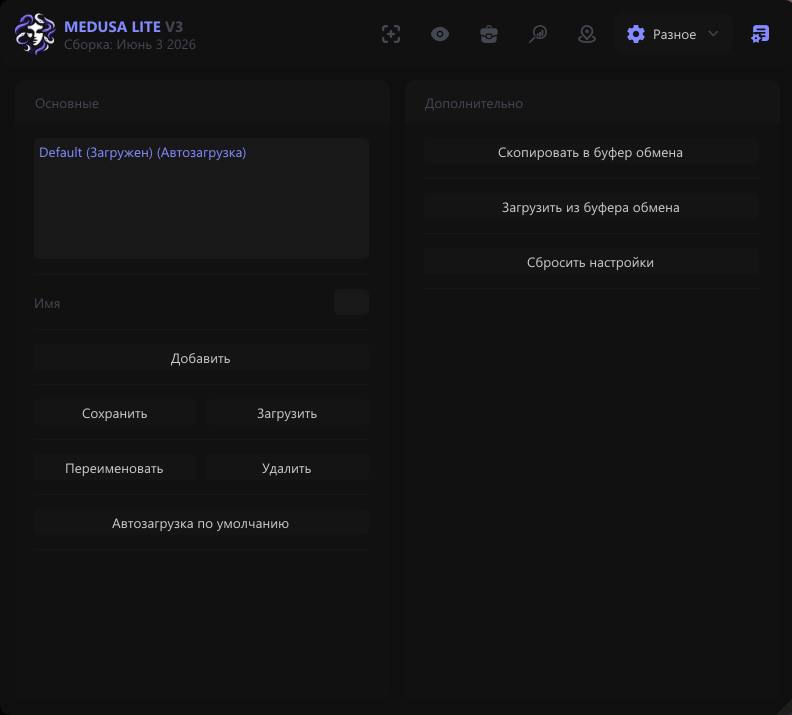Open the aimbot crosshair tab icon
Image resolution: width=792 pixels, height=715 pixels.
pos(390,34)
